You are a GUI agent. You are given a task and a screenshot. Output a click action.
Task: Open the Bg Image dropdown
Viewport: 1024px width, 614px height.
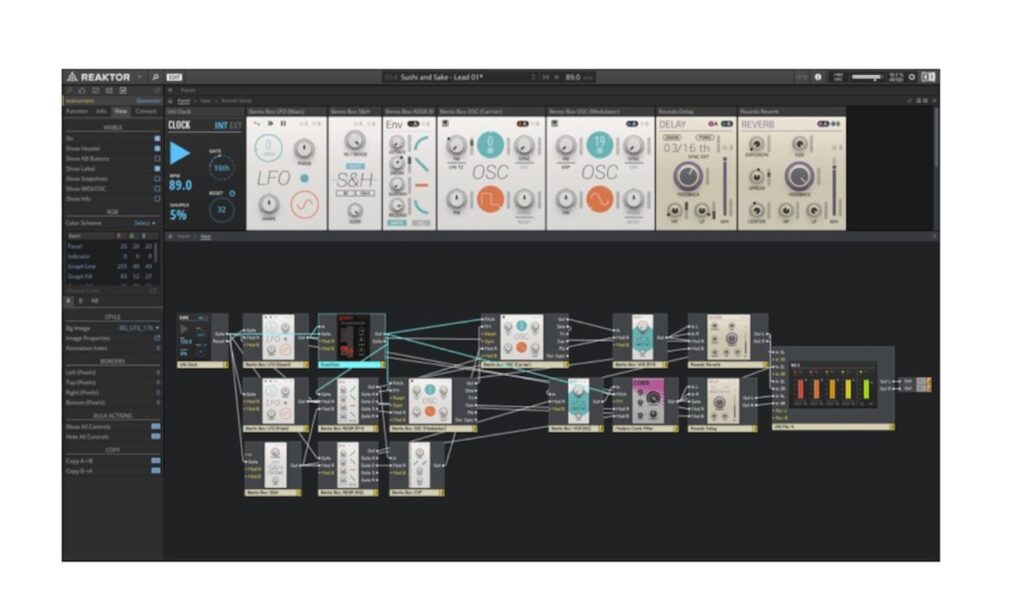tap(139, 328)
